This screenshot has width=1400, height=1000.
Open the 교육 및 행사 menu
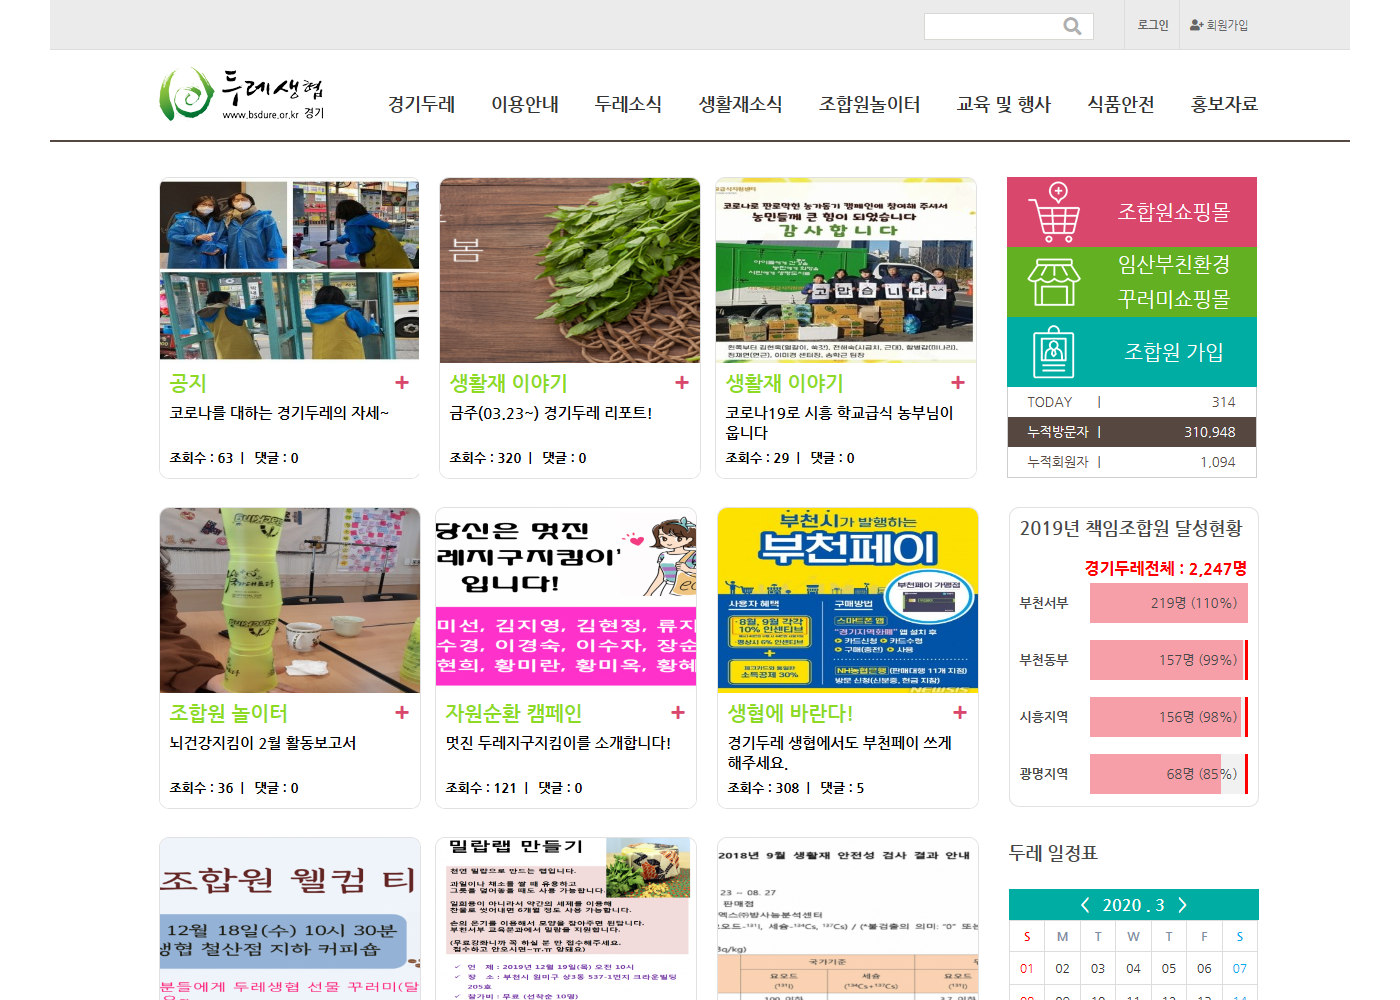click(1003, 104)
